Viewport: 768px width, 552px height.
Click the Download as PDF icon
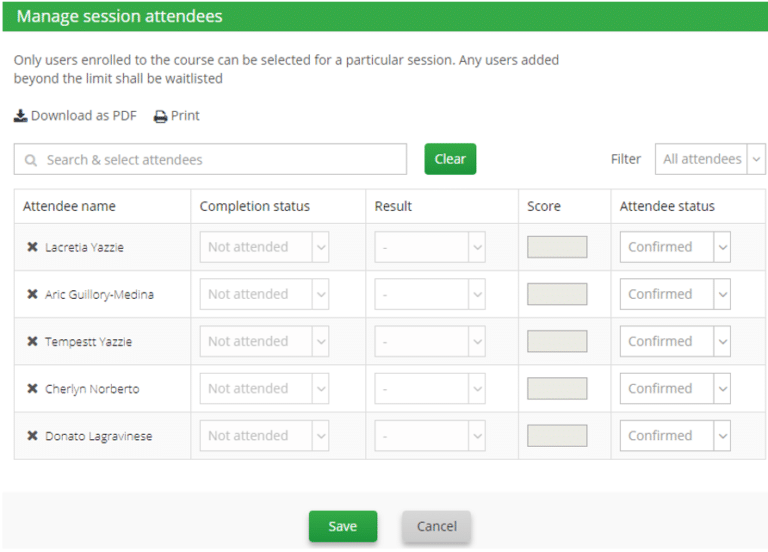20,116
